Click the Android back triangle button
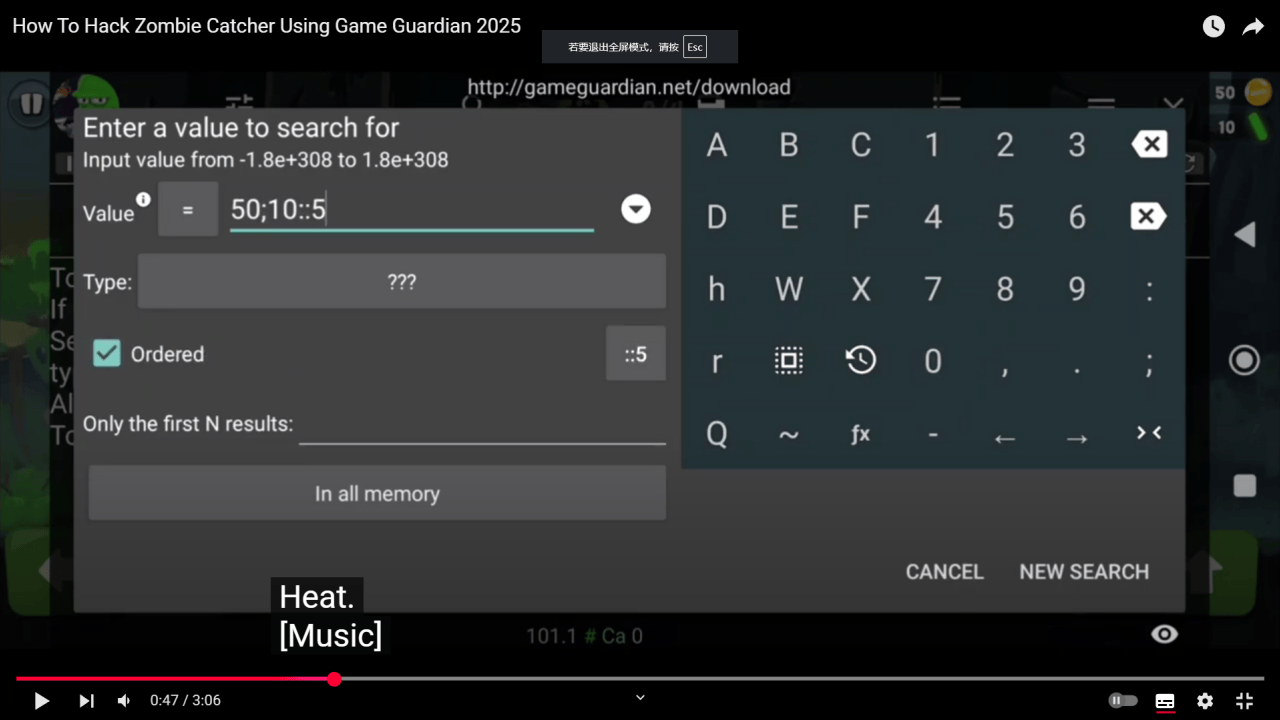This screenshot has height=720, width=1280. 1244,235
